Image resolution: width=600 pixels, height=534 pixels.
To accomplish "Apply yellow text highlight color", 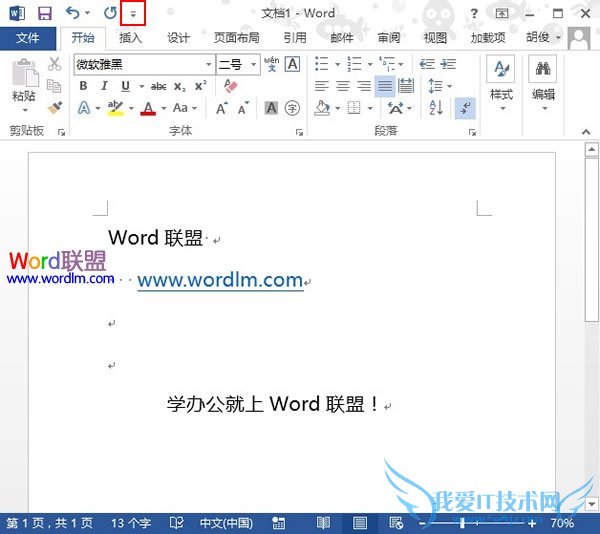I will (116, 108).
